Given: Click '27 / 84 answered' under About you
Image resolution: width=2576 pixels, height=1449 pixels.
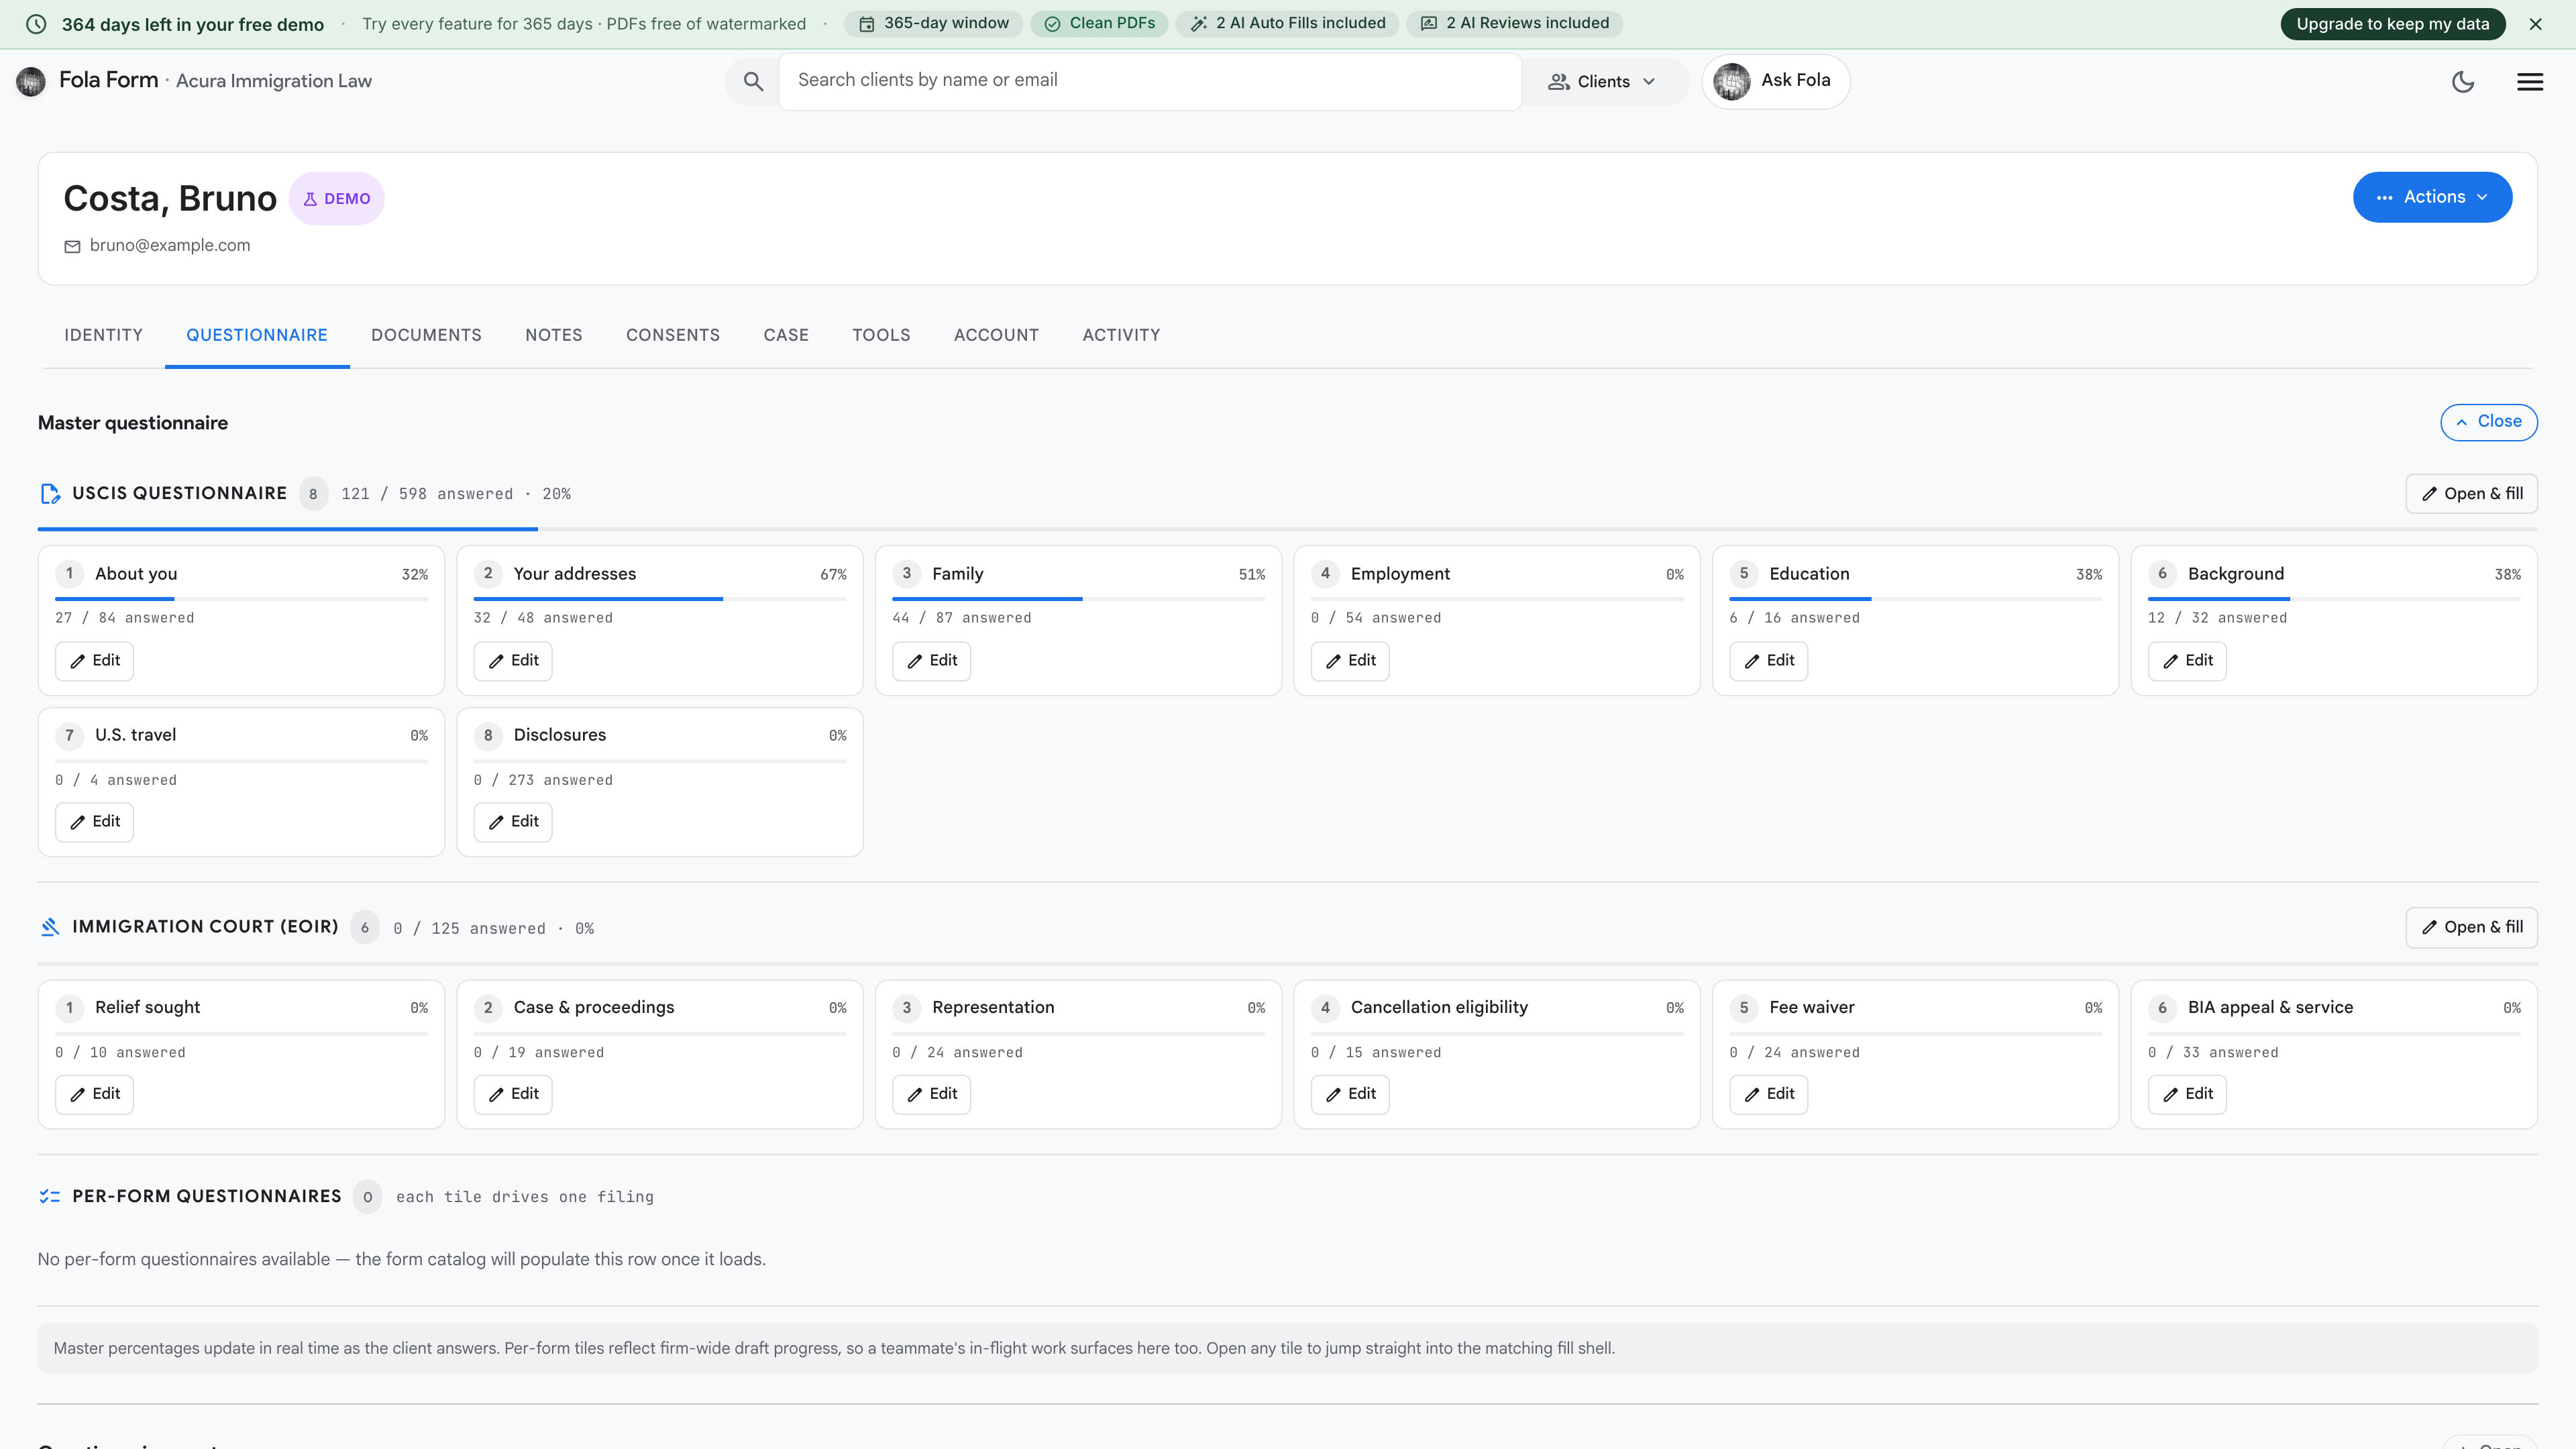Looking at the screenshot, I should click(x=125, y=618).
